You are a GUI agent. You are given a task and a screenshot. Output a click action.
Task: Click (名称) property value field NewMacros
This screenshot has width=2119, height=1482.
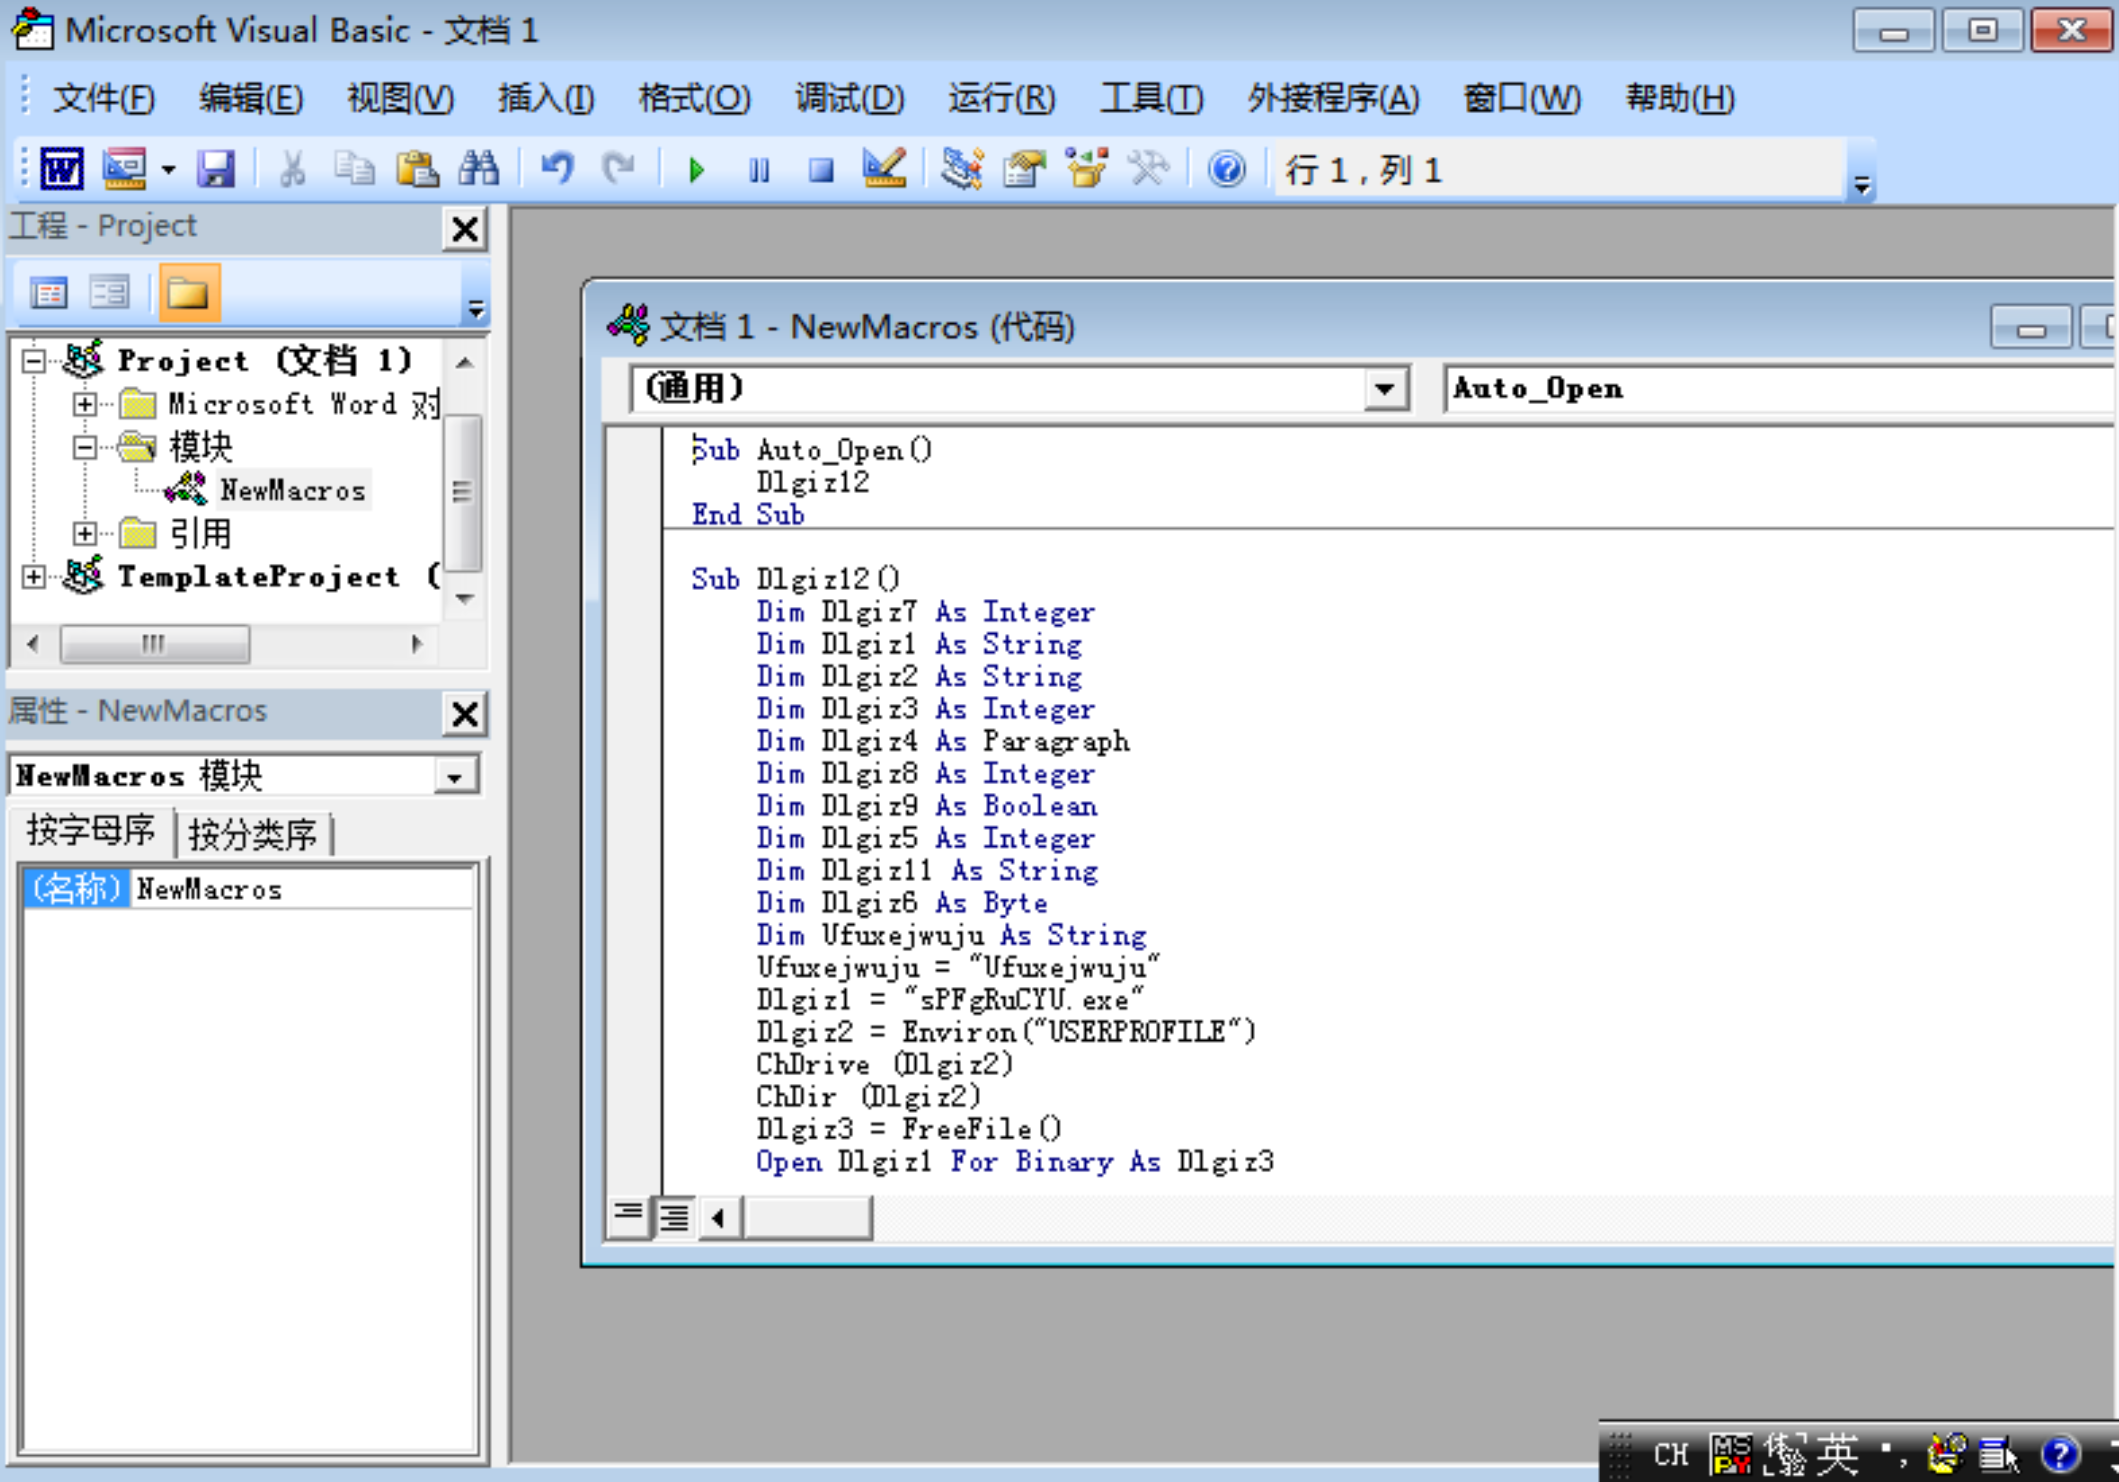coord(301,889)
